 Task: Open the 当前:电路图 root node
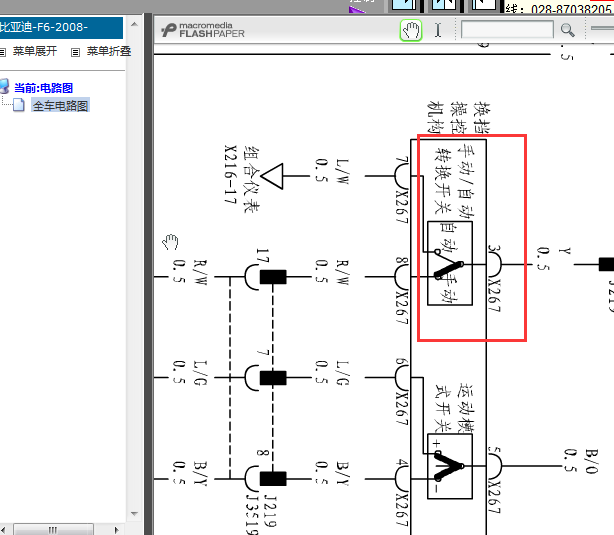click(43, 88)
